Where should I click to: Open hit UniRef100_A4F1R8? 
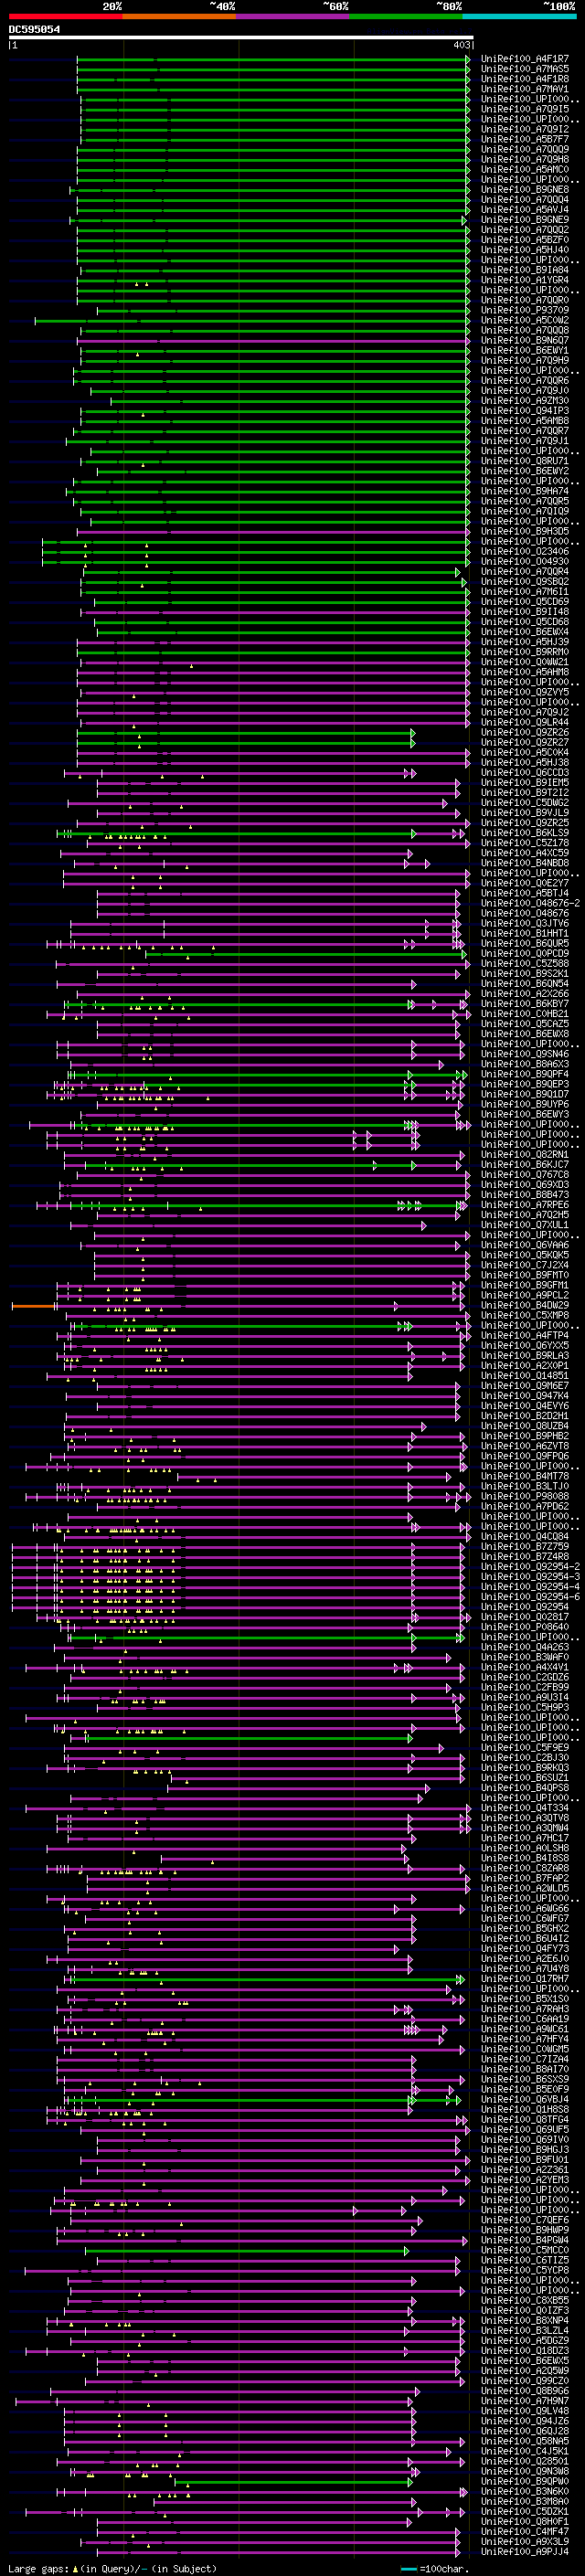[x=525, y=79]
